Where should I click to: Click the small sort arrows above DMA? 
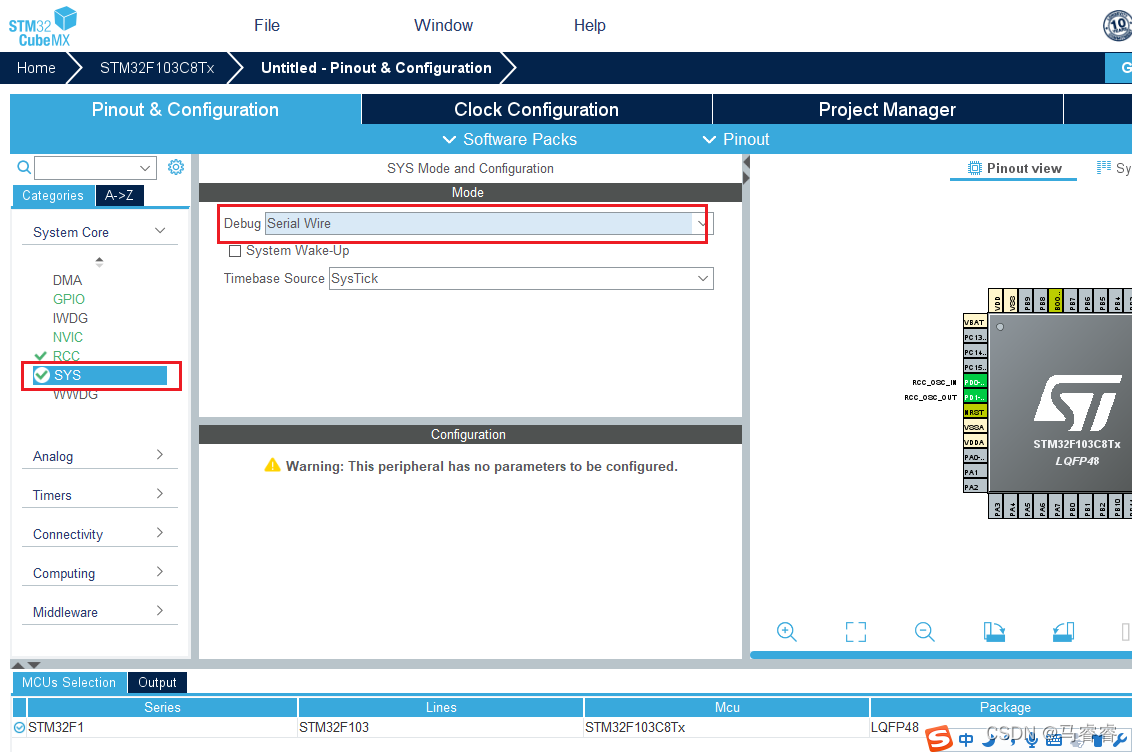coord(100,261)
